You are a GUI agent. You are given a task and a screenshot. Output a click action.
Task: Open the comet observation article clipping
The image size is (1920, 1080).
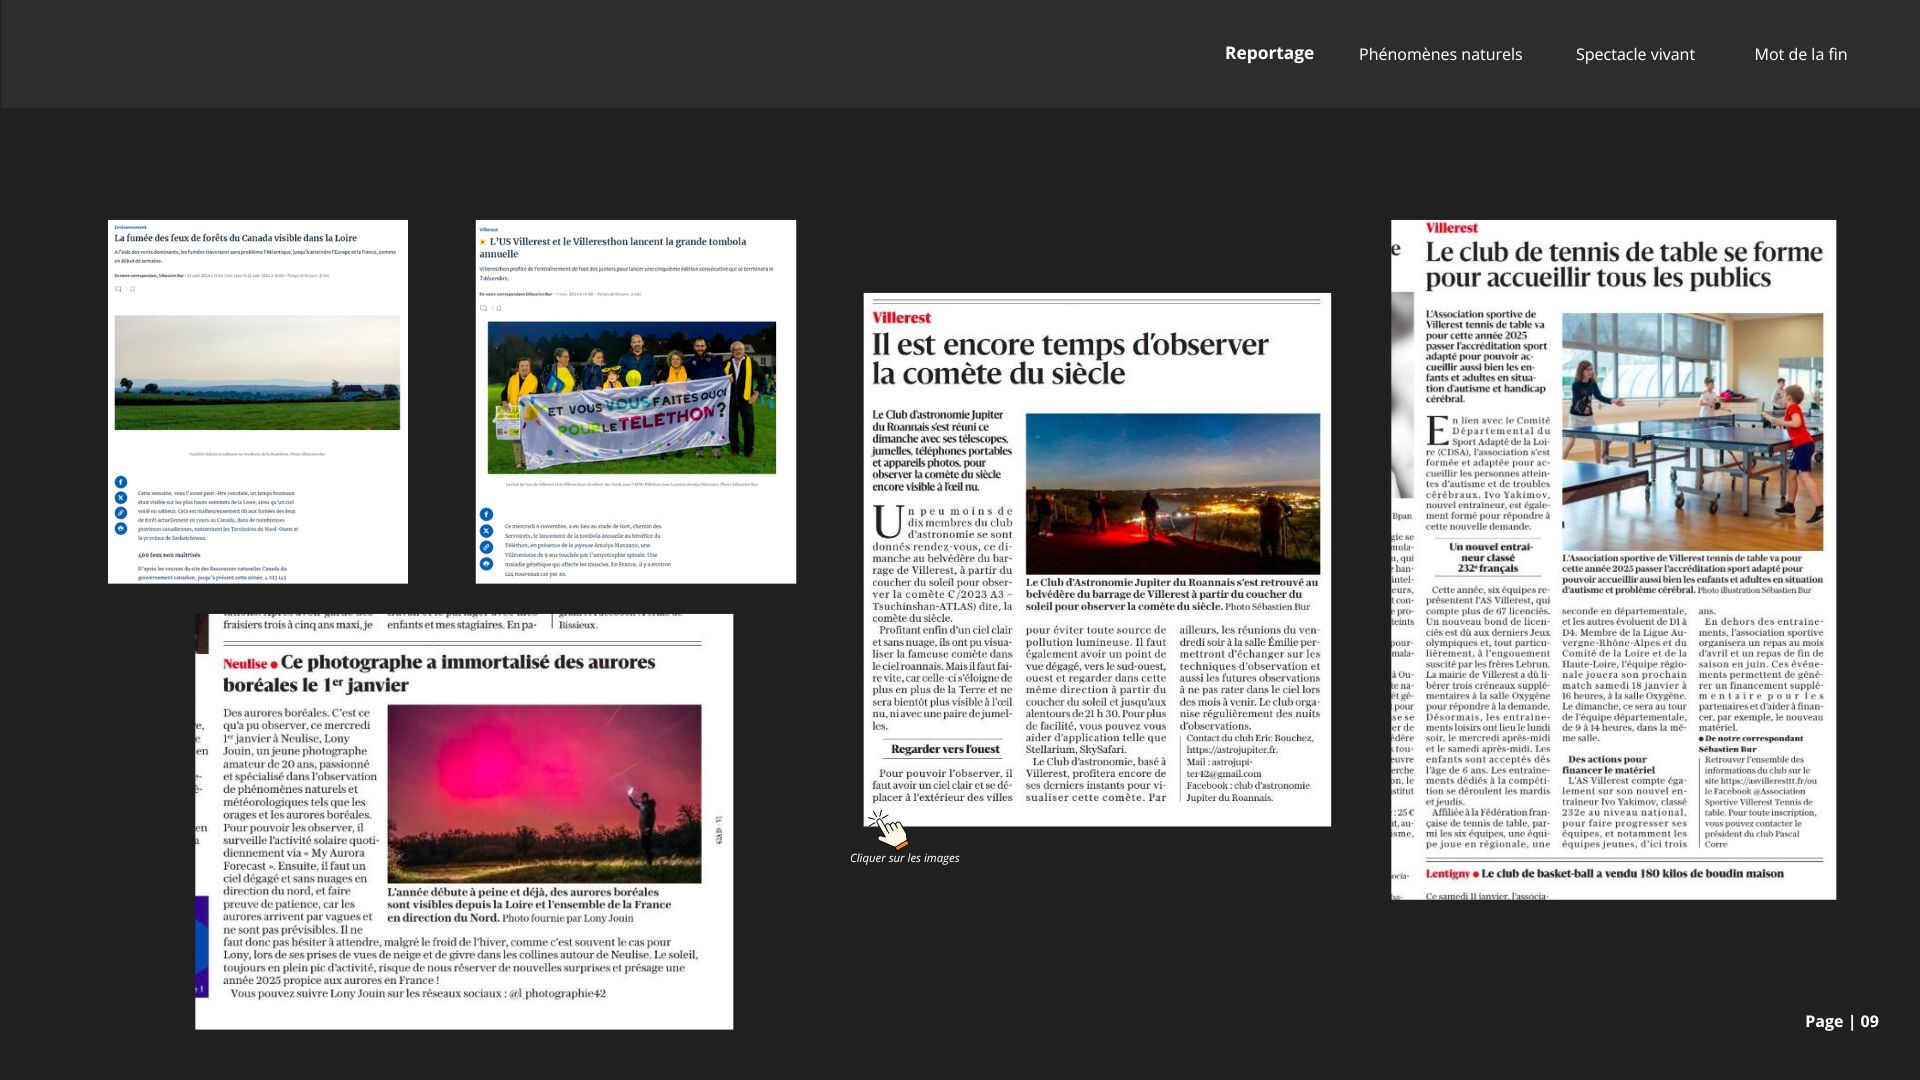[1097, 559]
